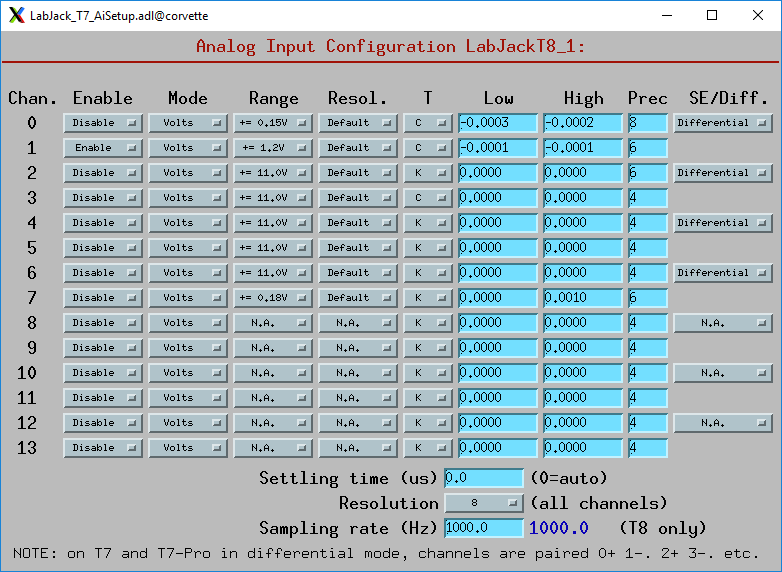Image resolution: width=782 pixels, height=572 pixels.
Task: Open the Mode menu for channel 4
Action: tap(188, 222)
